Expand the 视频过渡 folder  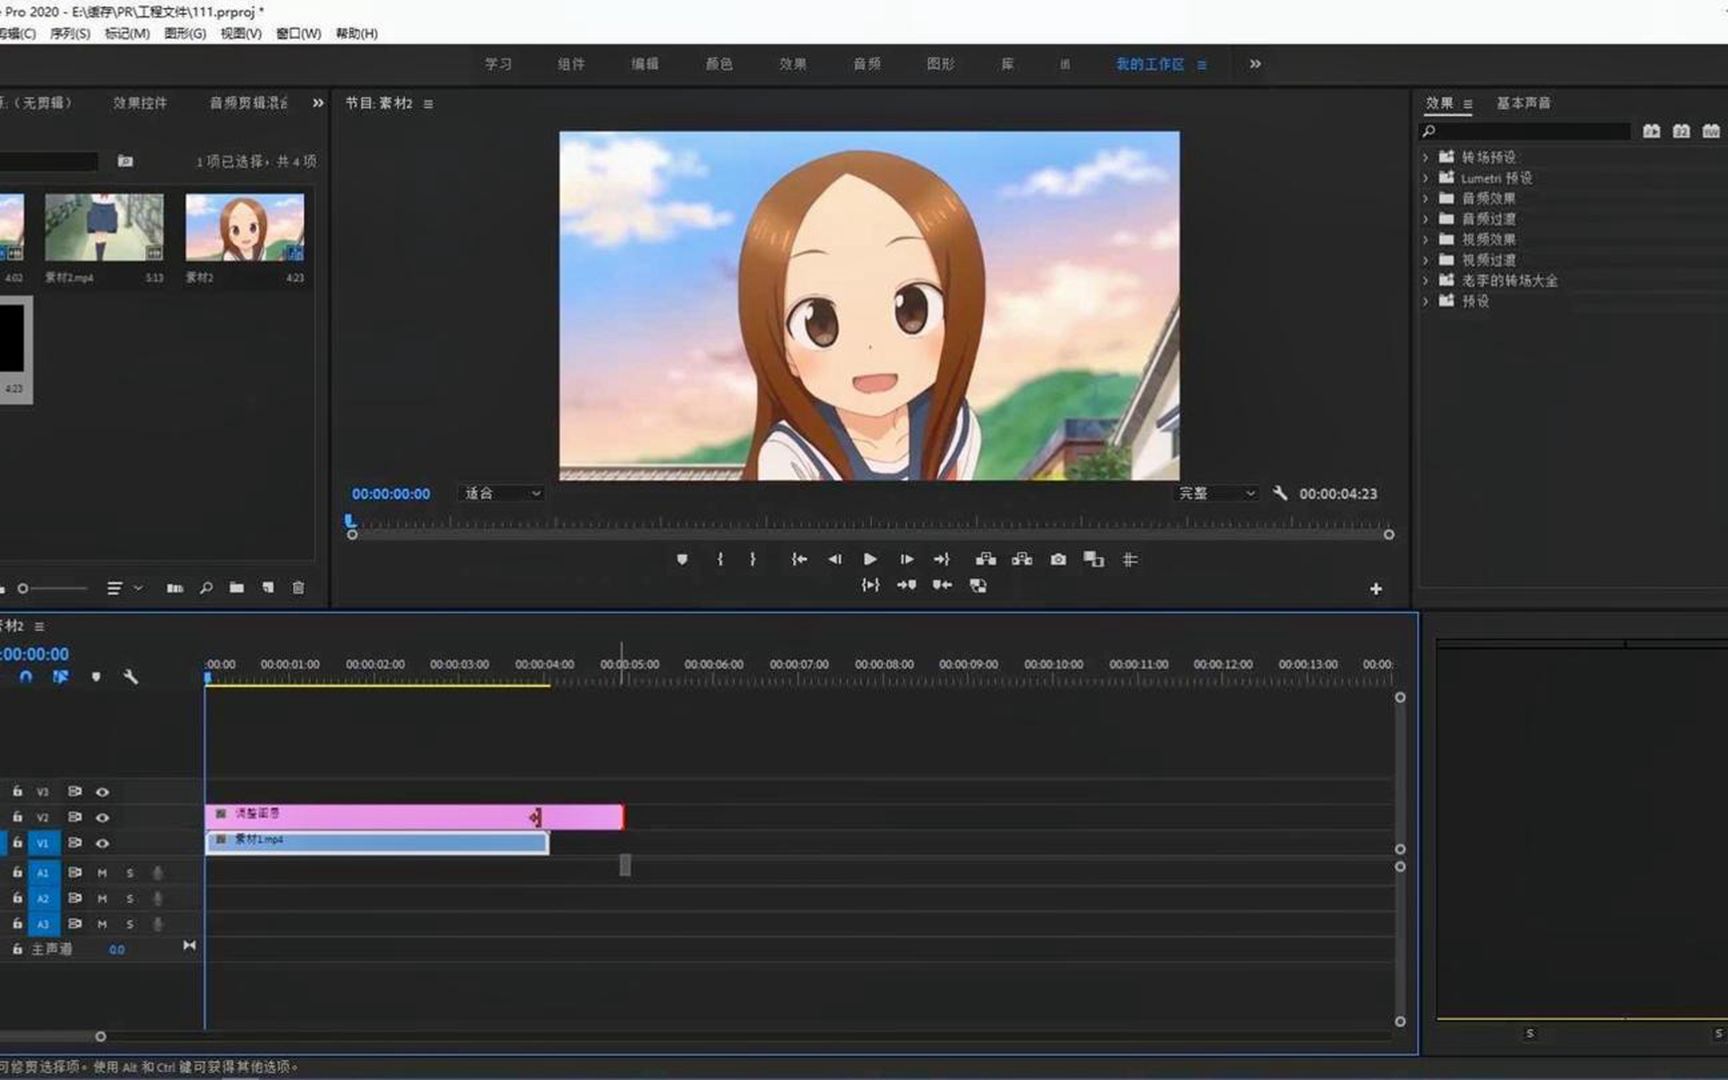click(x=1425, y=260)
